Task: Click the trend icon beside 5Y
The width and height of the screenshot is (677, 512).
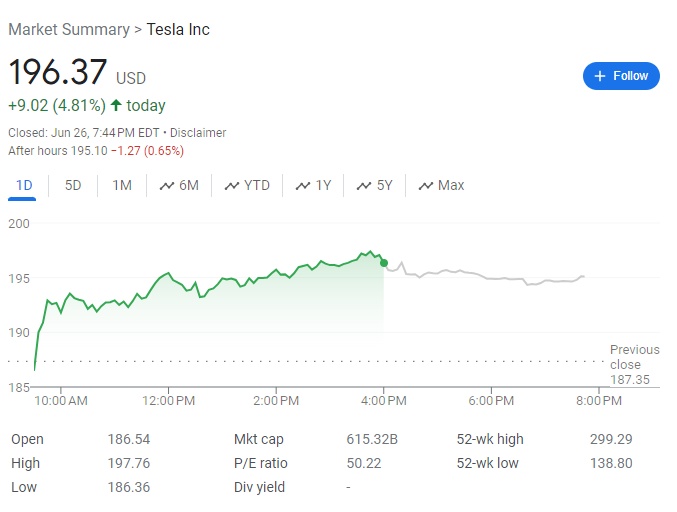Action: pos(365,185)
